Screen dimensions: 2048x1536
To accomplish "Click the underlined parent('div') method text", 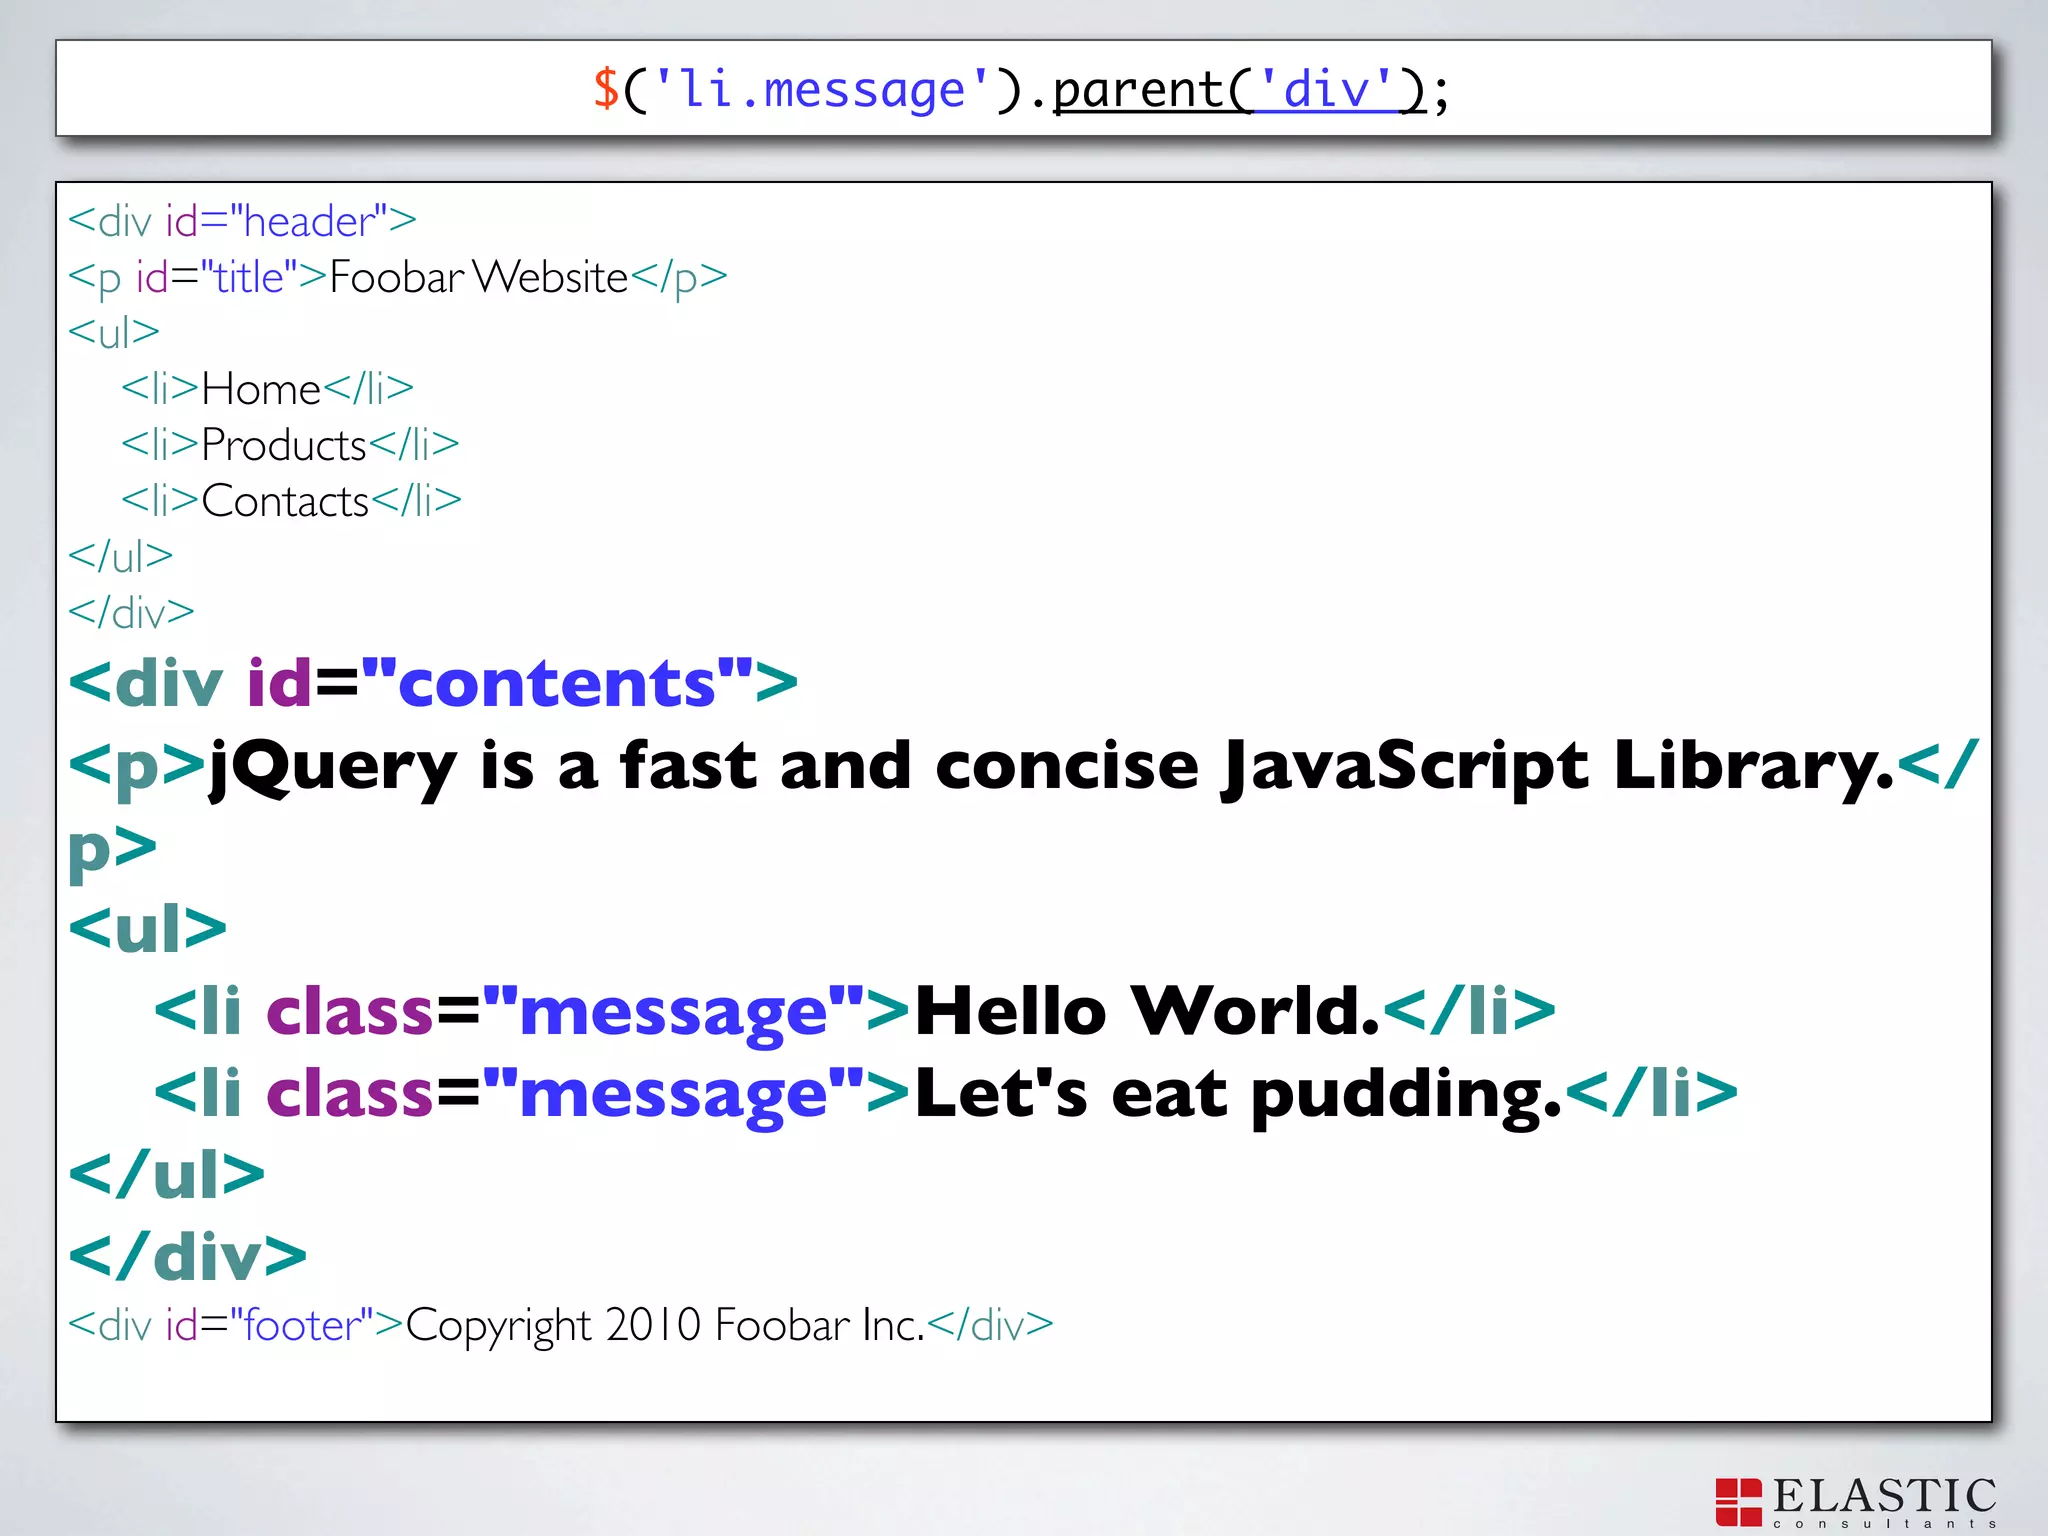I will (1238, 90).
